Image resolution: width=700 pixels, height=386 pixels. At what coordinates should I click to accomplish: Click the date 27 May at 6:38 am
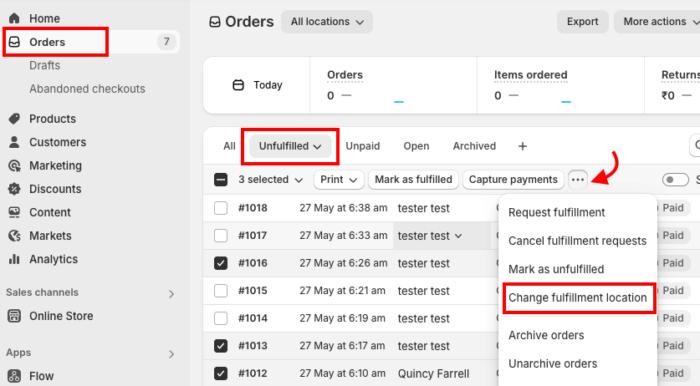[343, 208]
